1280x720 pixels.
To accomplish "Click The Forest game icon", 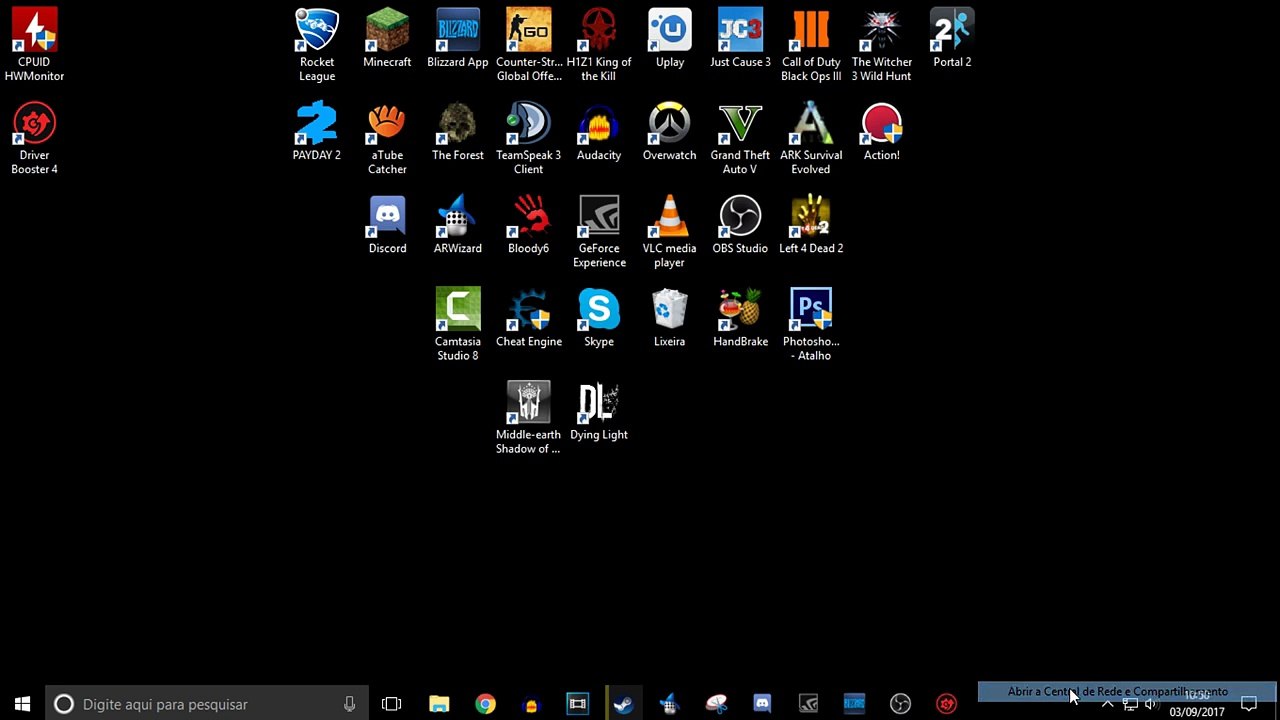I will click(458, 131).
